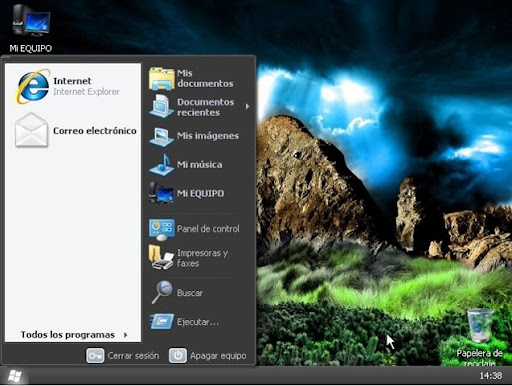Click the bold Internet label
This screenshot has height=386, width=512.
(72, 81)
